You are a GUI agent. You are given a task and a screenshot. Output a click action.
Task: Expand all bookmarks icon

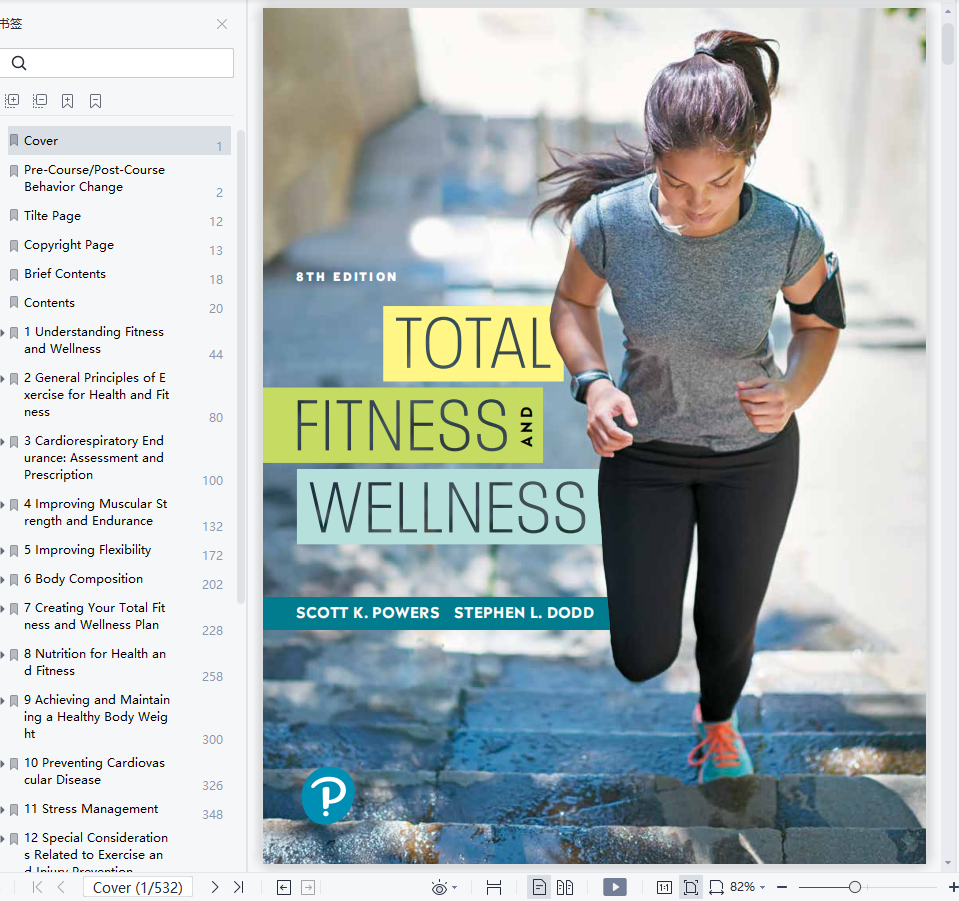pos(12,100)
